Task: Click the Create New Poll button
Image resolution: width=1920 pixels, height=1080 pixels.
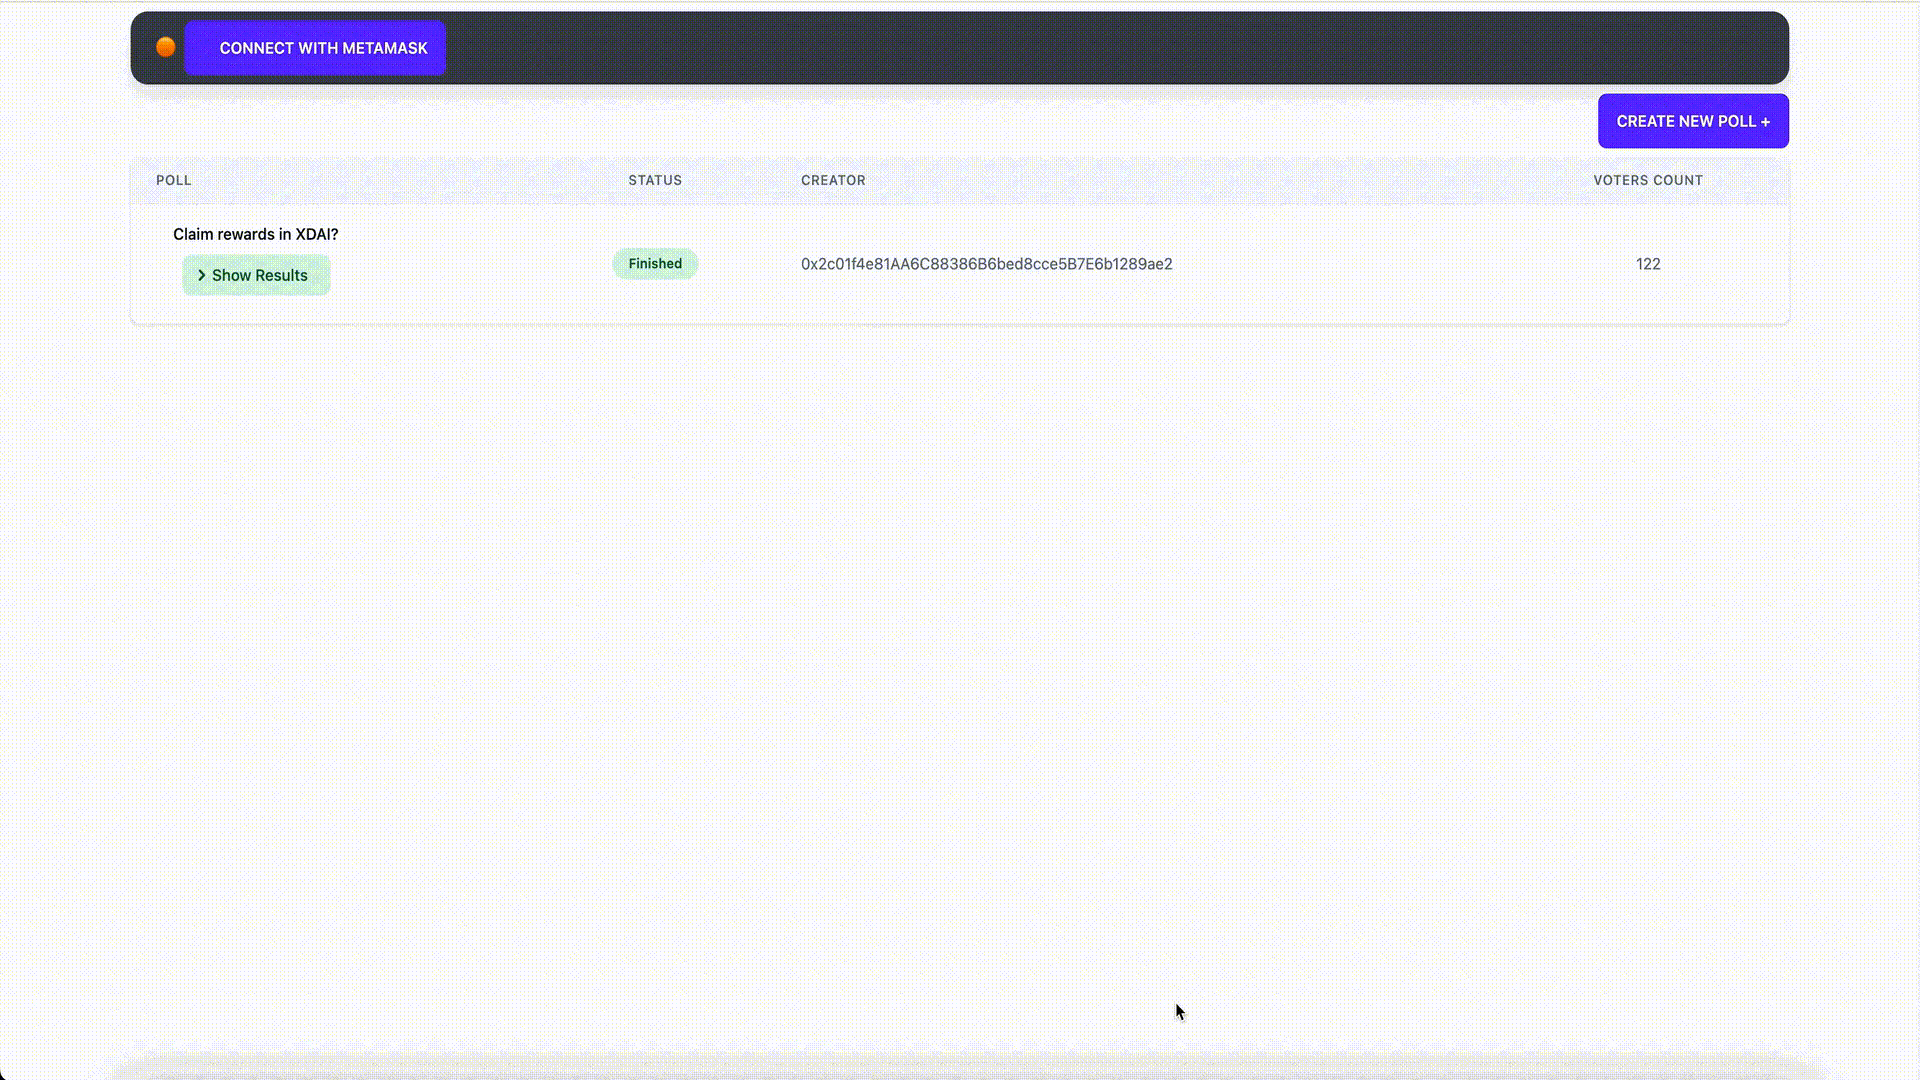Action: coord(1692,121)
